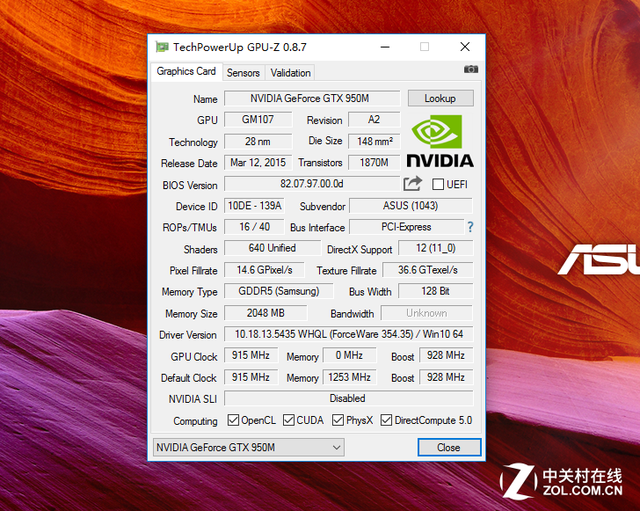
Task: Close GPU-Z with the title bar X
Action: [465, 47]
